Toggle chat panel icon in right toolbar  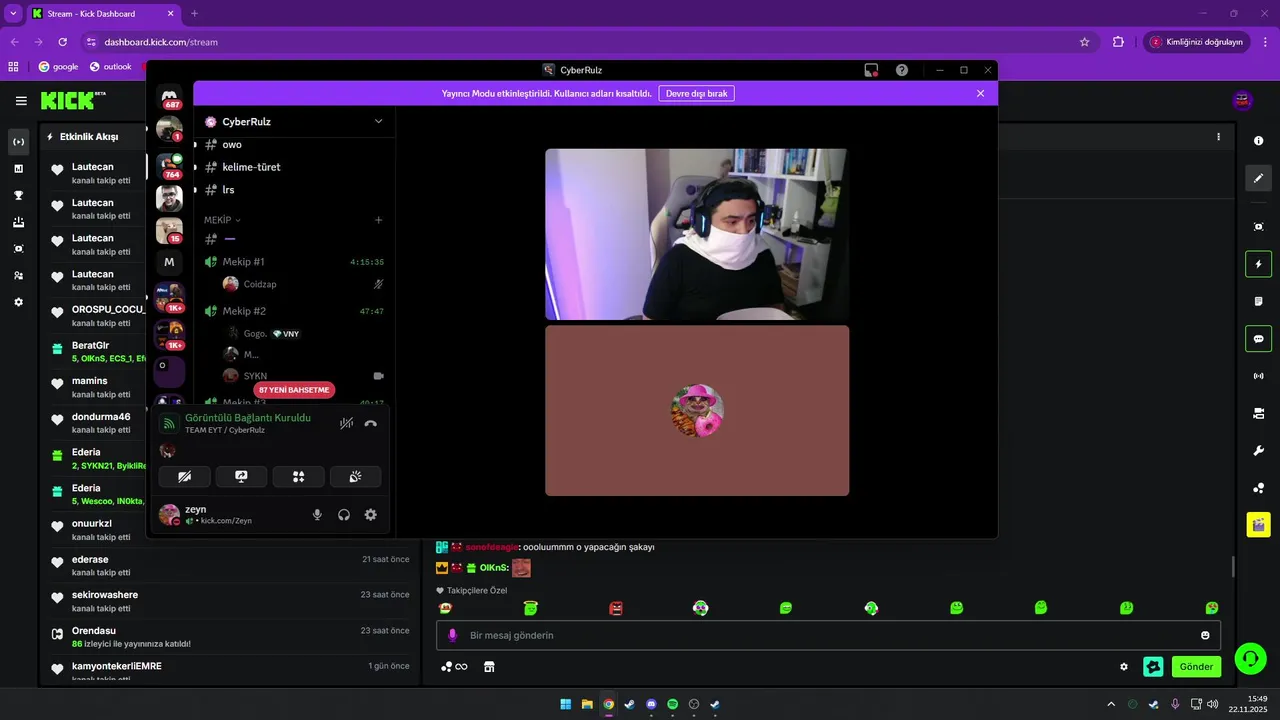(1258, 339)
